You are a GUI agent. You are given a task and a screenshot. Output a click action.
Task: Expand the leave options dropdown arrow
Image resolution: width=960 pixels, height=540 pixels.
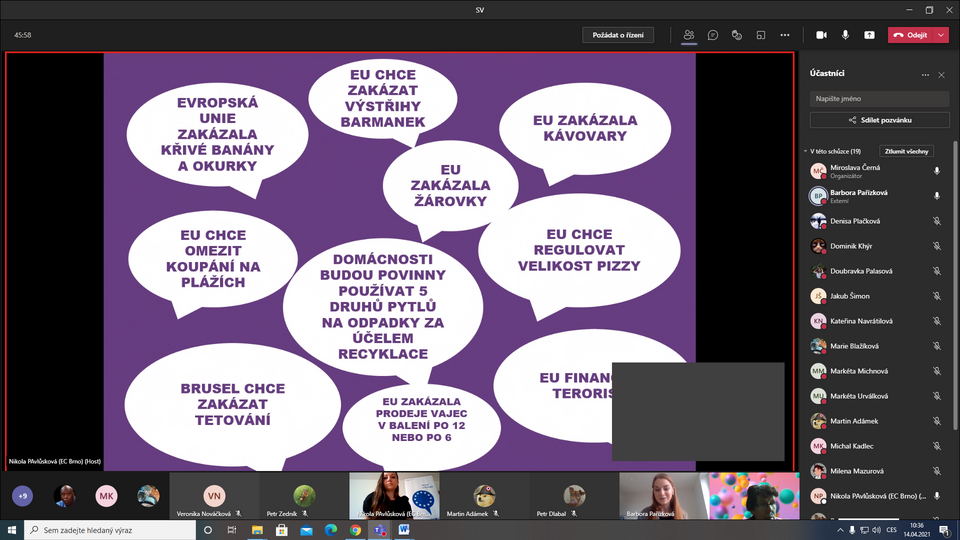[x=941, y=35]
